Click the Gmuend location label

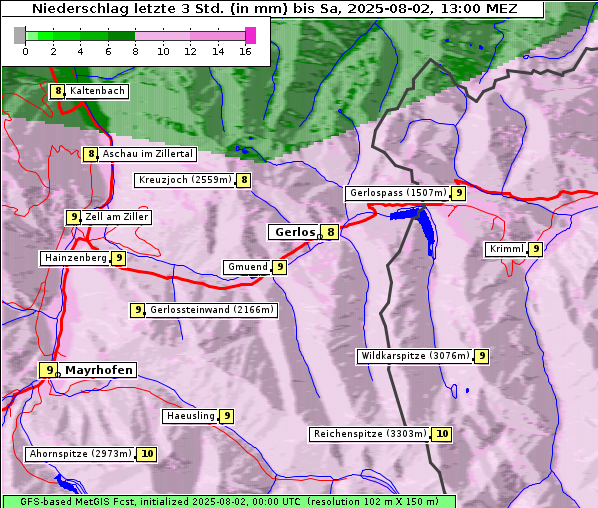[248, 267]
